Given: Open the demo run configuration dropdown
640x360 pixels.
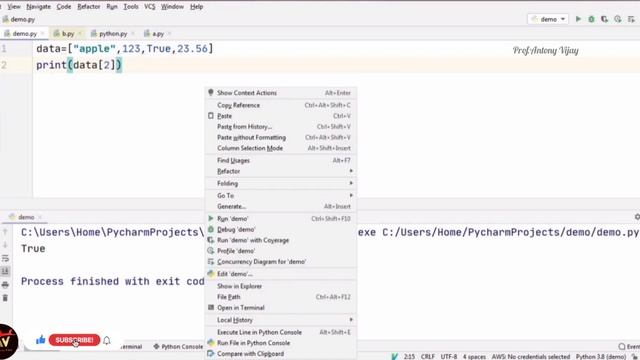Looking at the screenshot, I should click(x=548, y=19).
